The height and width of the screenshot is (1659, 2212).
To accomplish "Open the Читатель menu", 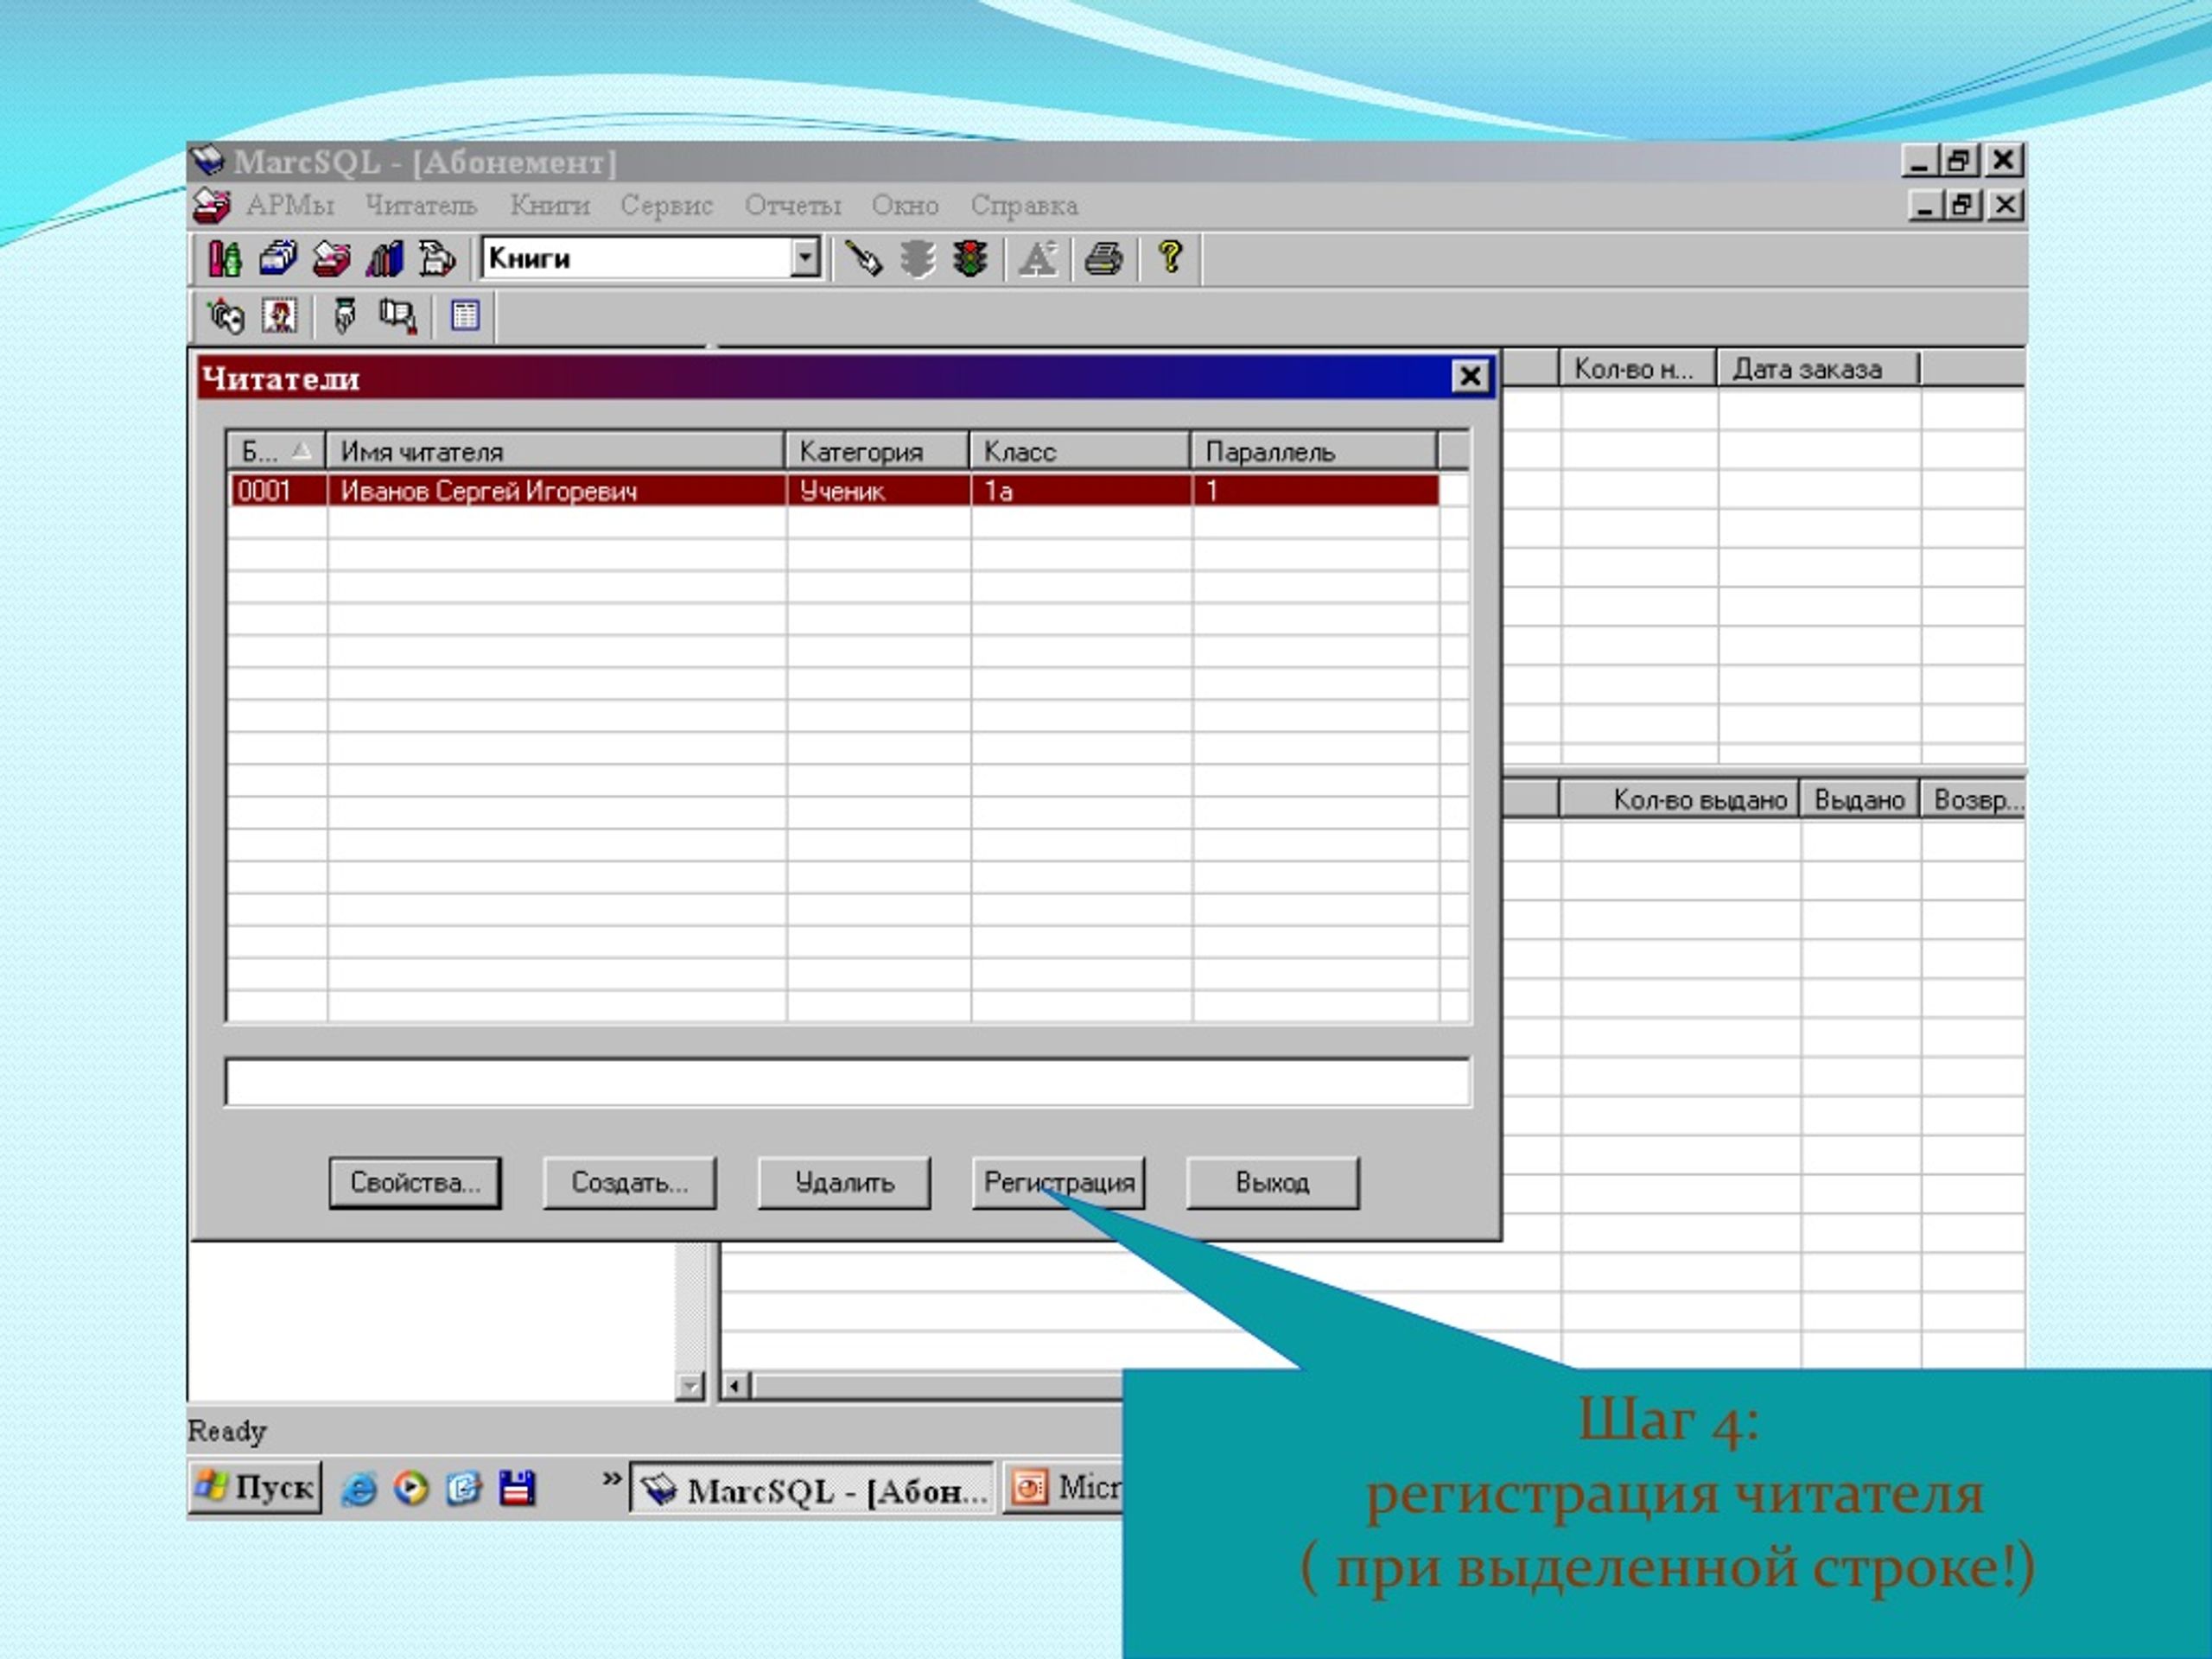I will [421, 206].
